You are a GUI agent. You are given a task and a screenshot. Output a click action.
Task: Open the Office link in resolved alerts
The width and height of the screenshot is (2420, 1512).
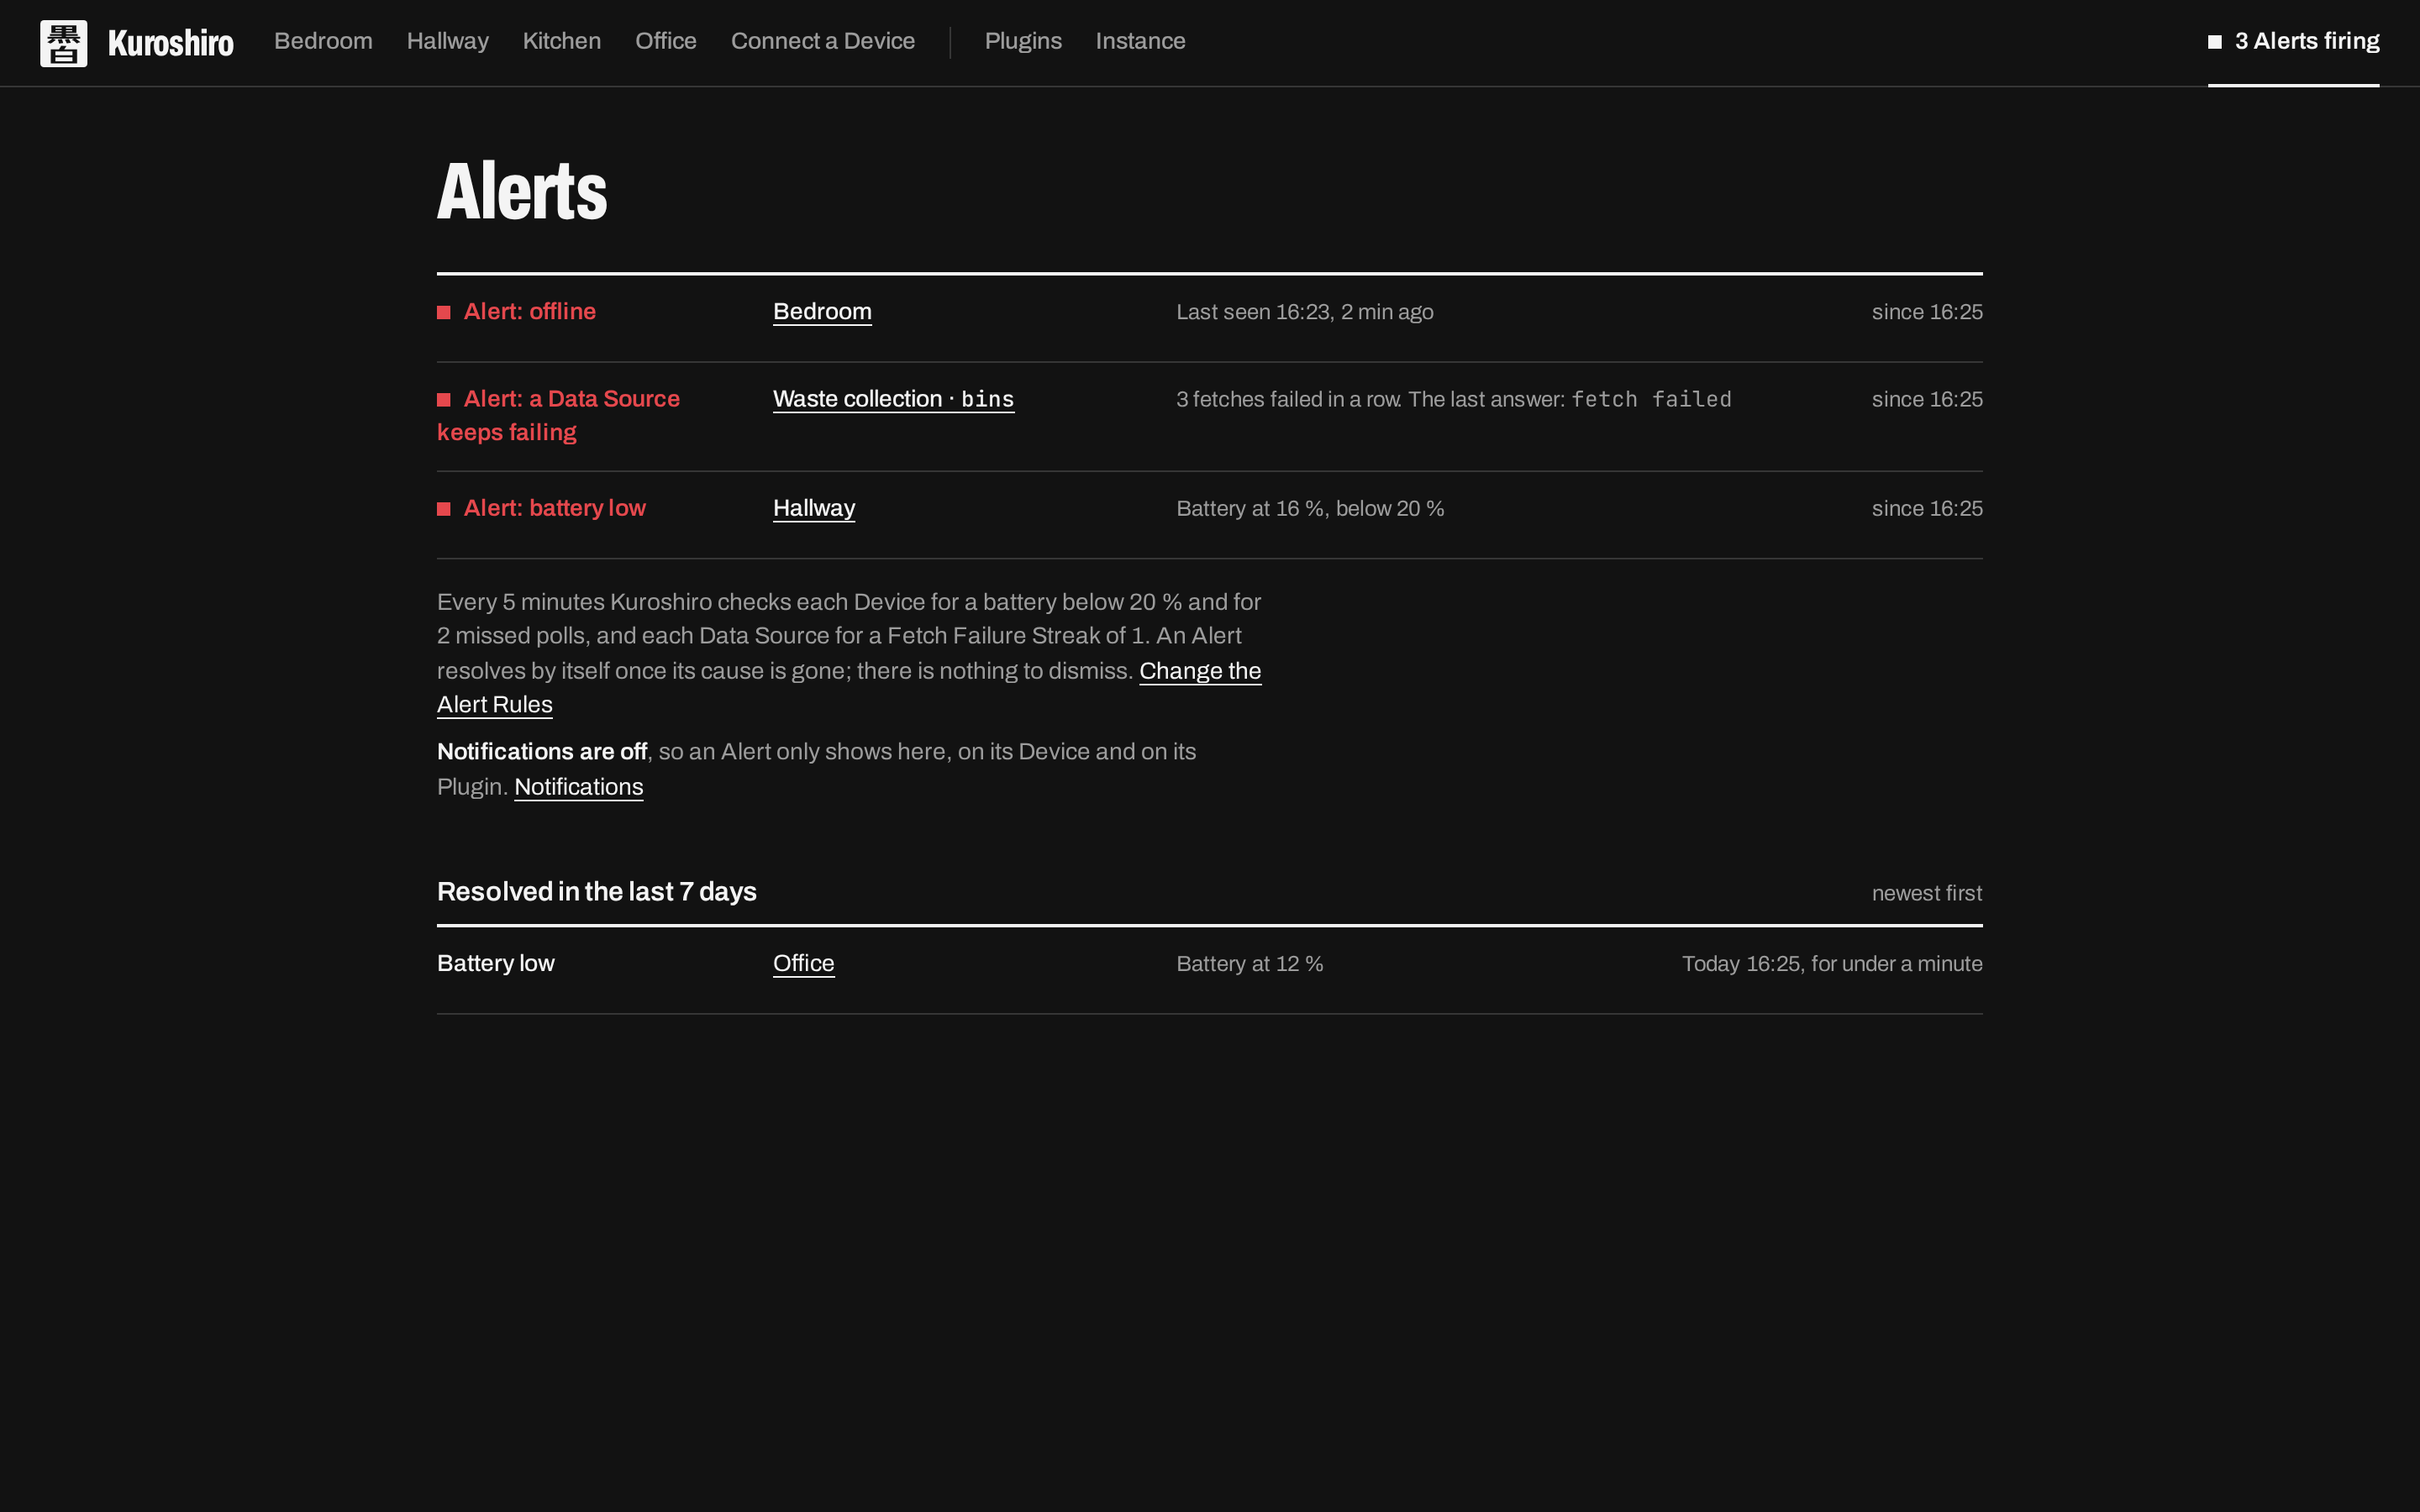click(803, 963)
